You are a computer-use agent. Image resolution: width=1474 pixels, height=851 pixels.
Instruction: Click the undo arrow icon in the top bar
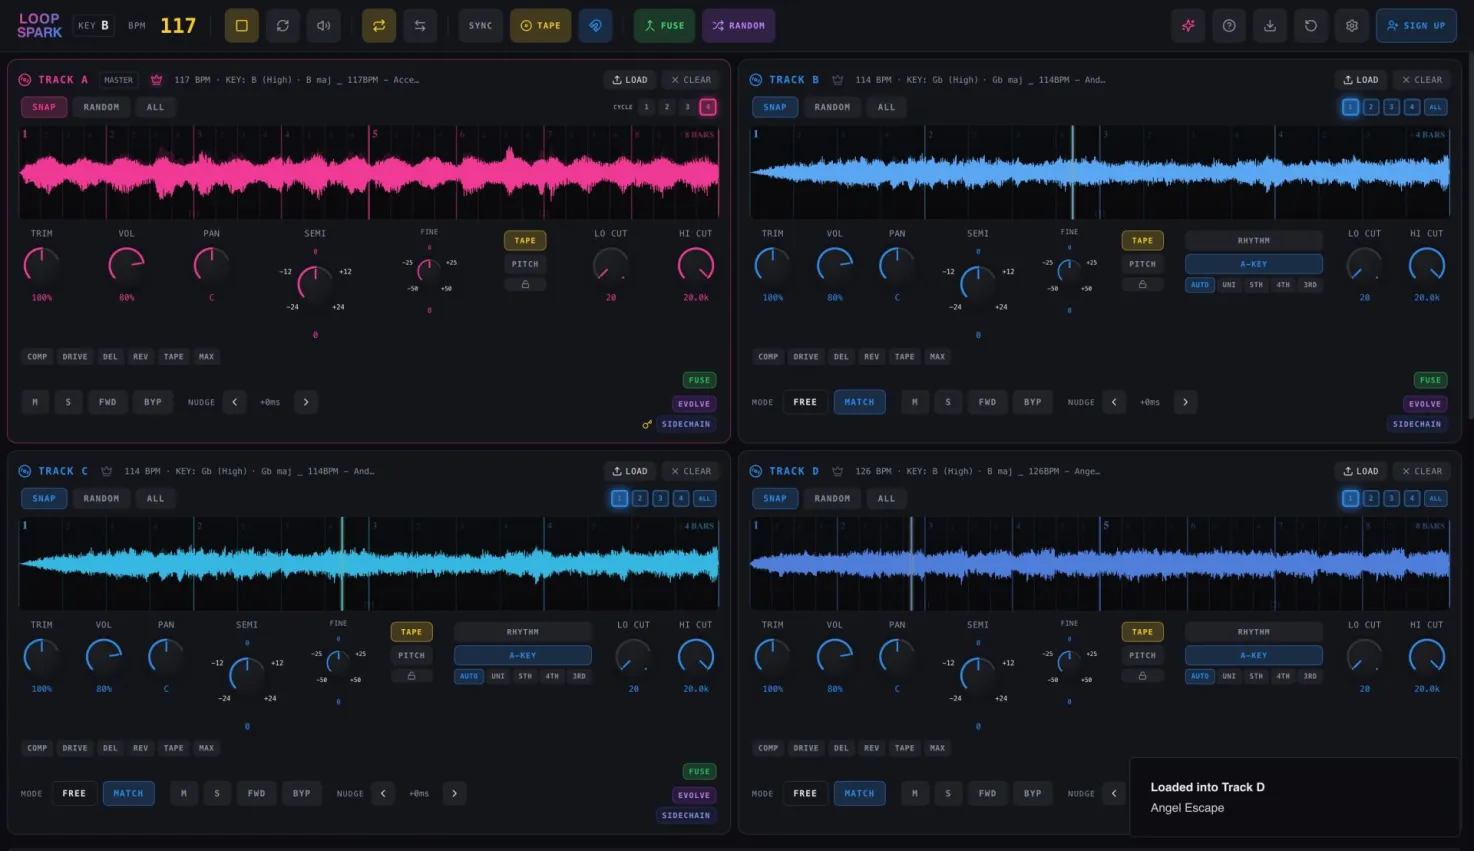pos(1311,26)
